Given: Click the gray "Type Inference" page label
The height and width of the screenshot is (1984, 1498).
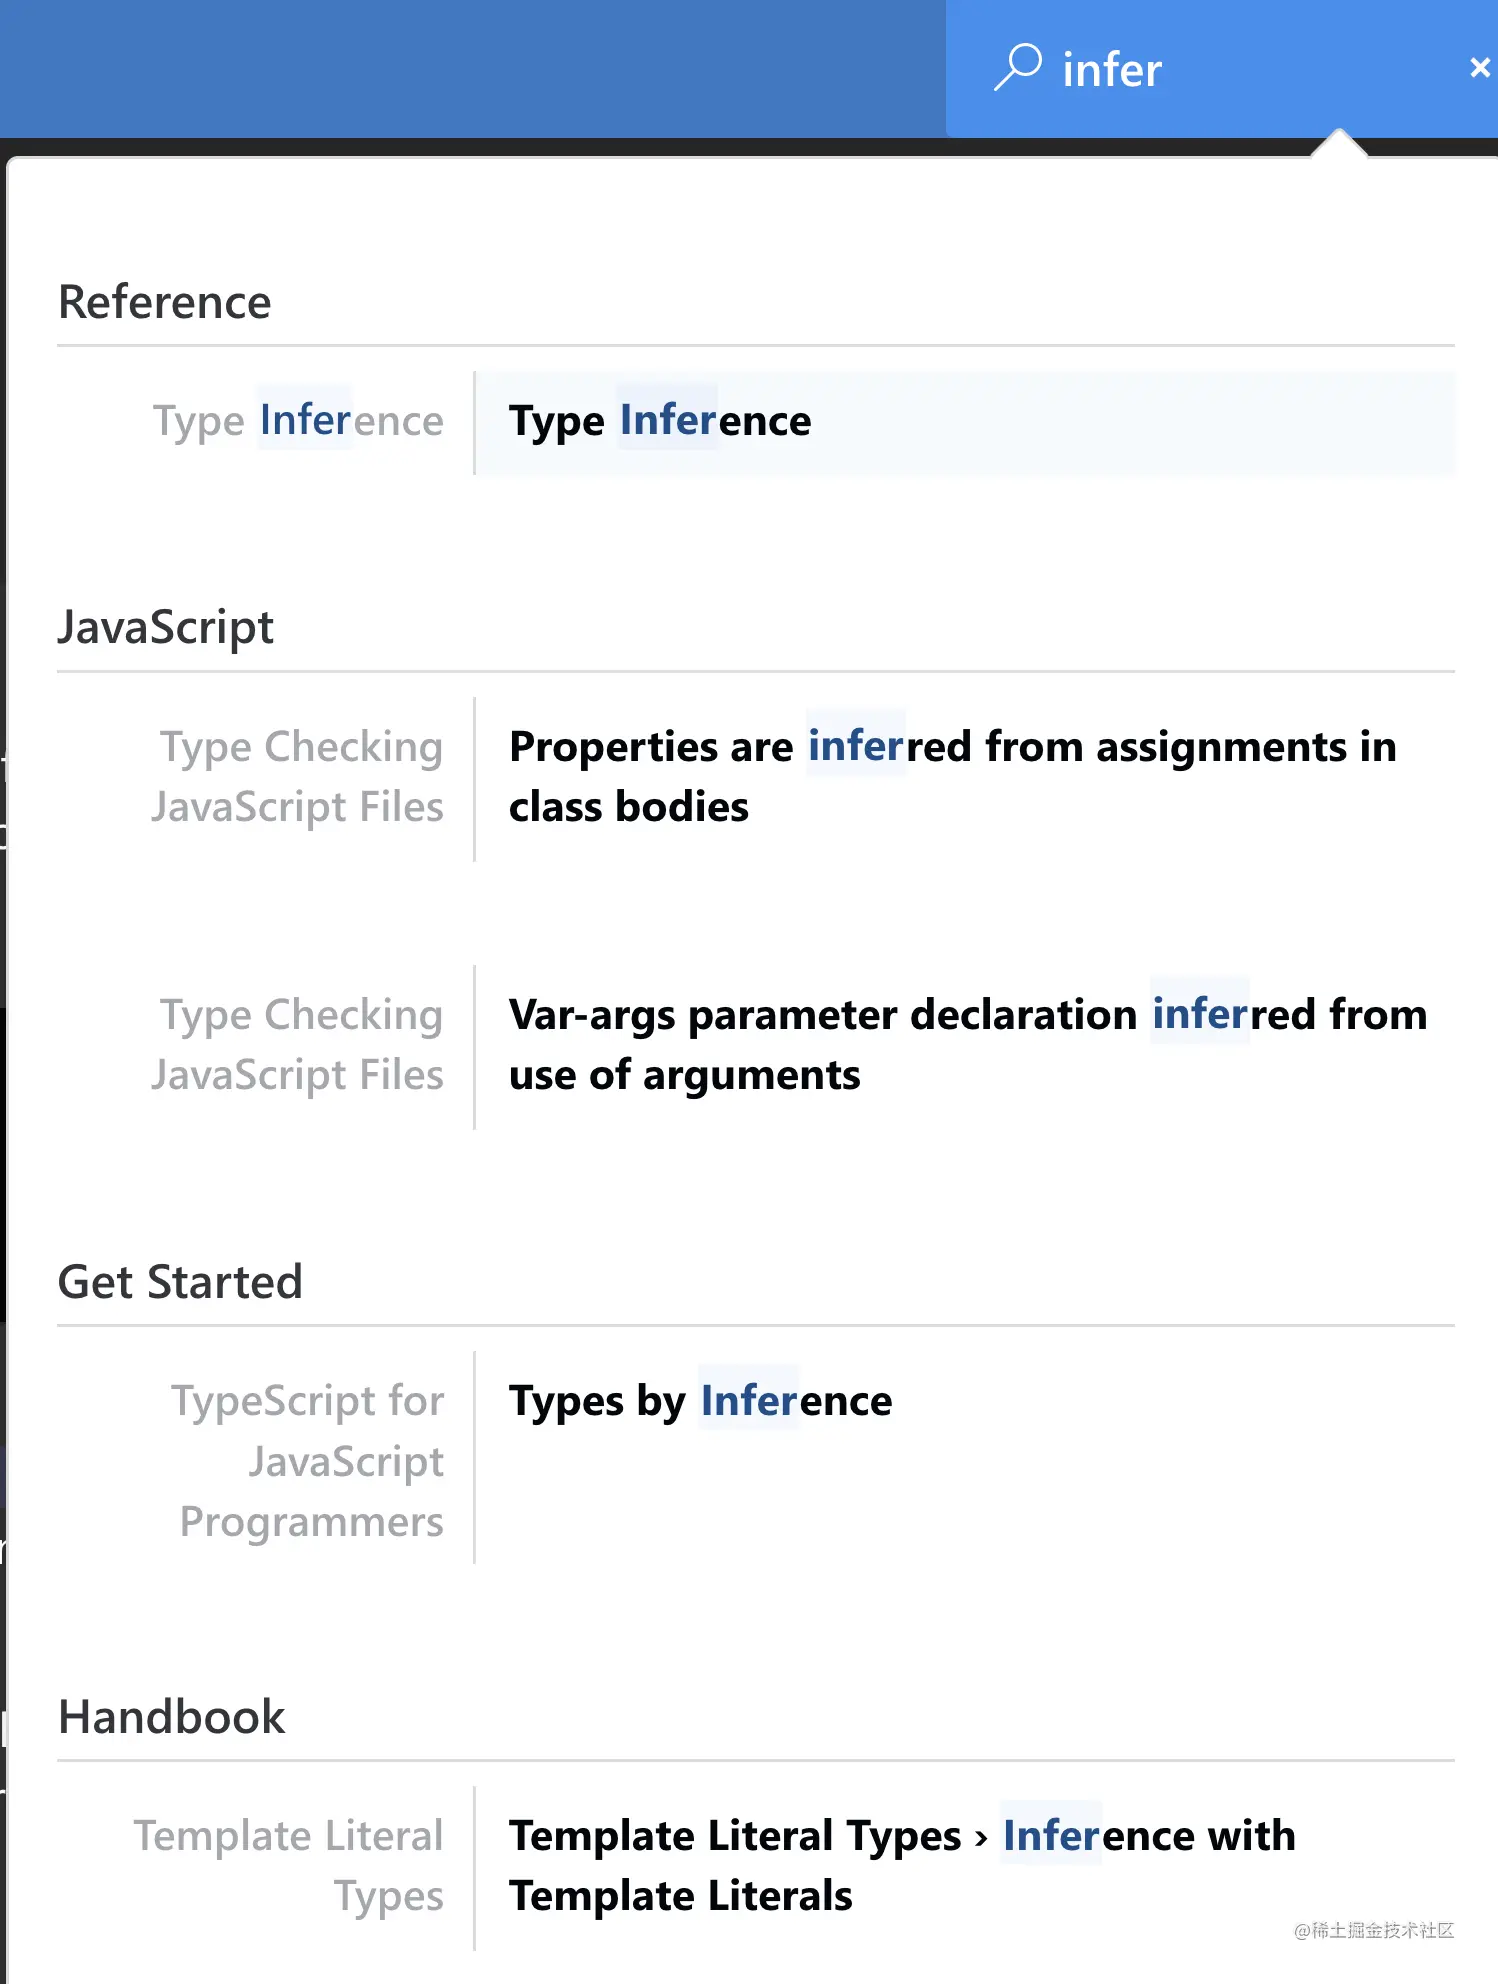Looking at the screenshot, I should (x=298, y=421).
